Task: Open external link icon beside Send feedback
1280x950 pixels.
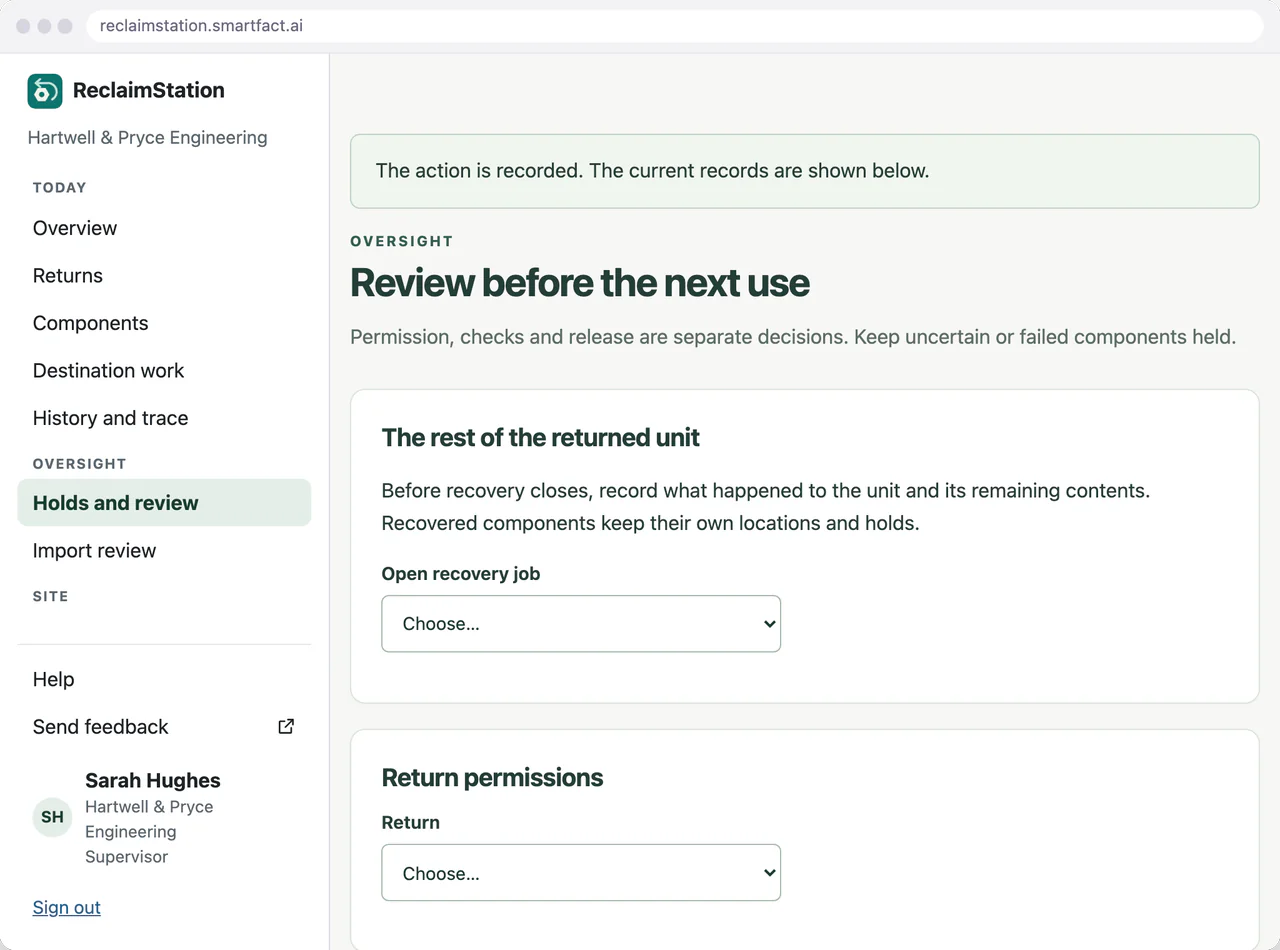Action: tap(286, 727)
